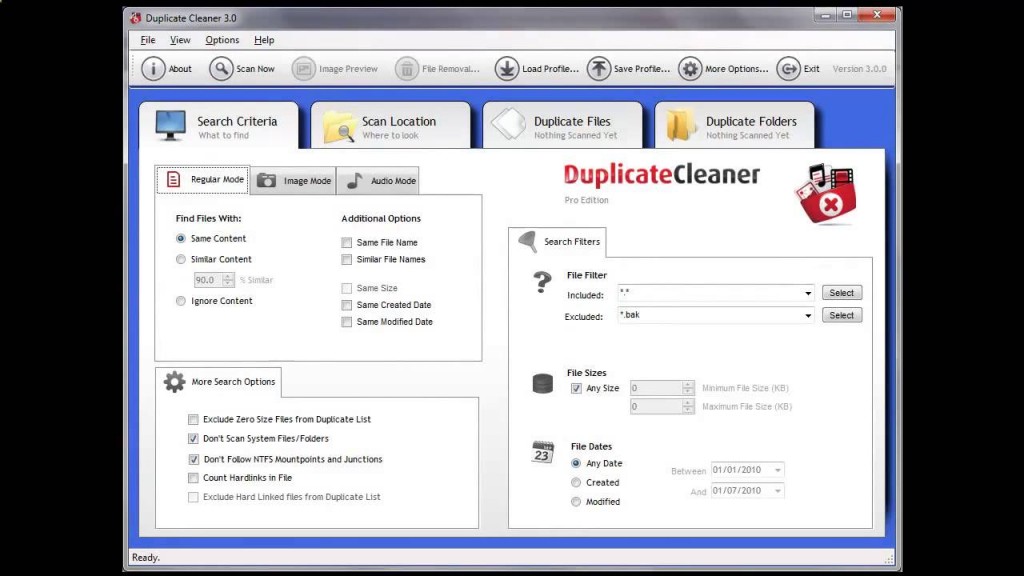Start a scan with Scan Now magnifier icon

(x=221, y=69)
